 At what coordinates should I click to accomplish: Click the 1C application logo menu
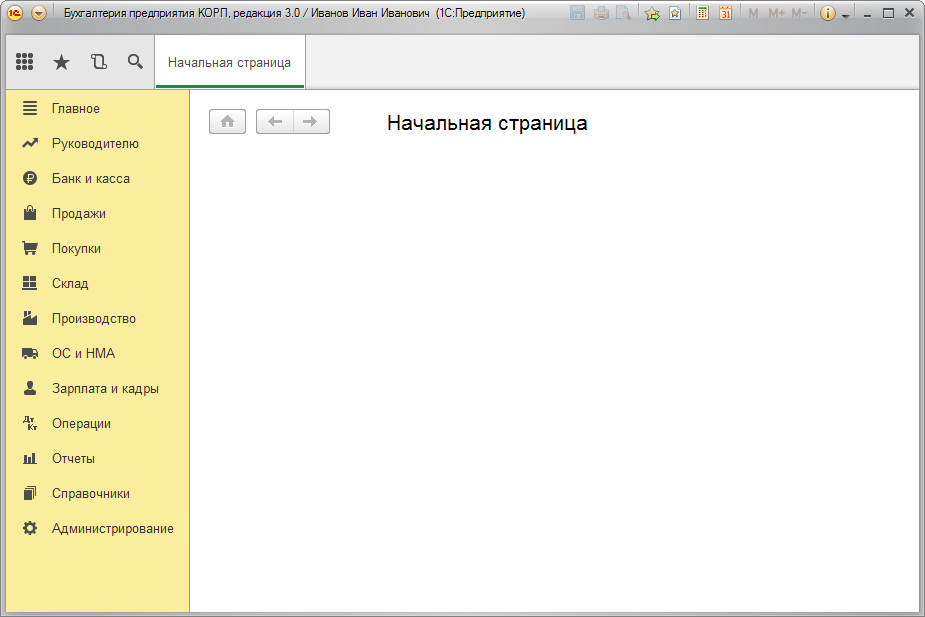[x=16, y=13]
